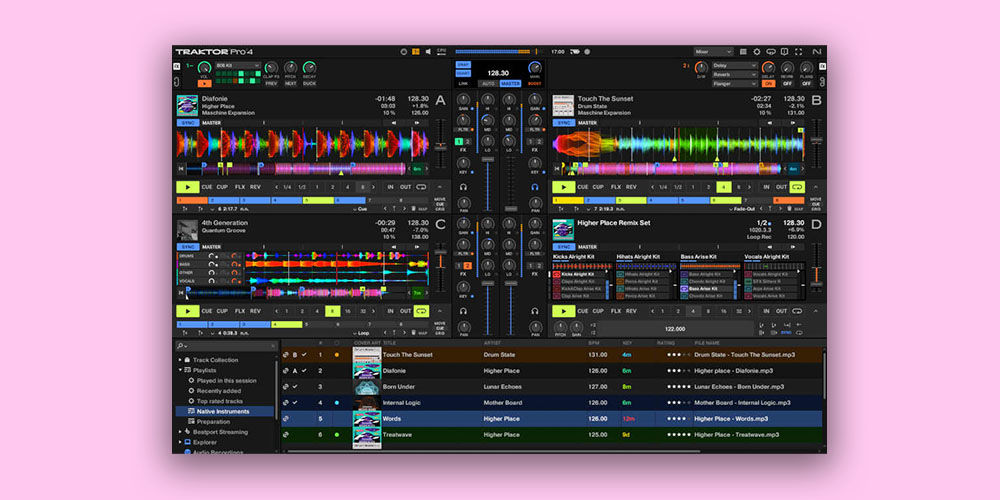Open Recently added playlist
Viewport: 1000px width, 500px height.
point(219,391)
